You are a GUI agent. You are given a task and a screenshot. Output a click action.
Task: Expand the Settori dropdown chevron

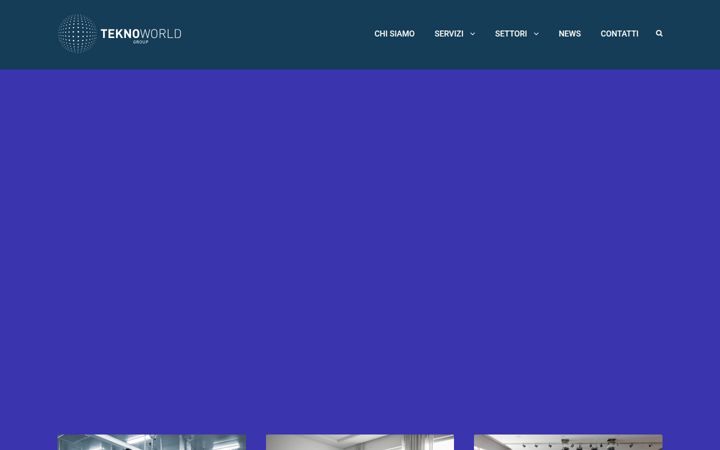coord(536,34)
